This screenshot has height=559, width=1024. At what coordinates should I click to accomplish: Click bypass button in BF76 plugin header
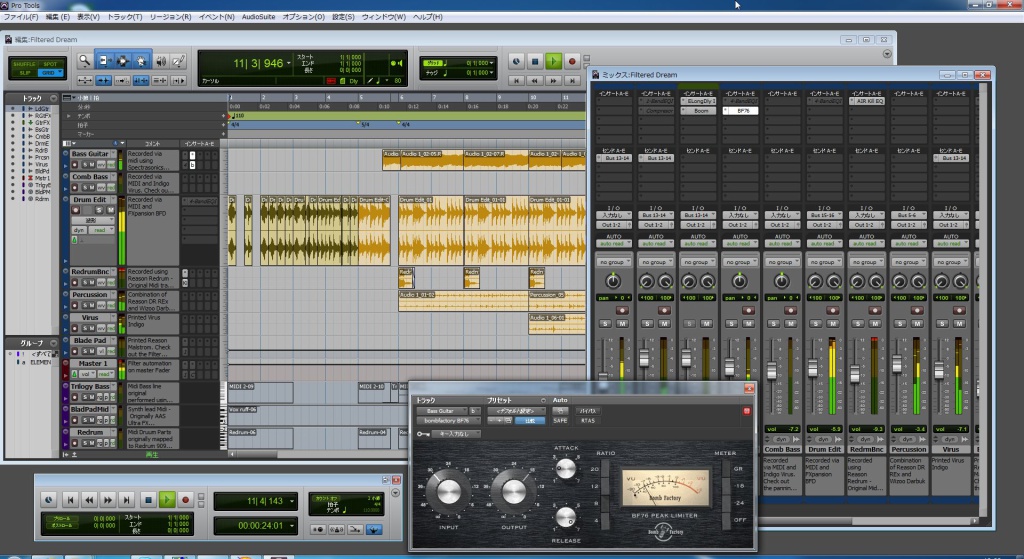coord(587,411)
